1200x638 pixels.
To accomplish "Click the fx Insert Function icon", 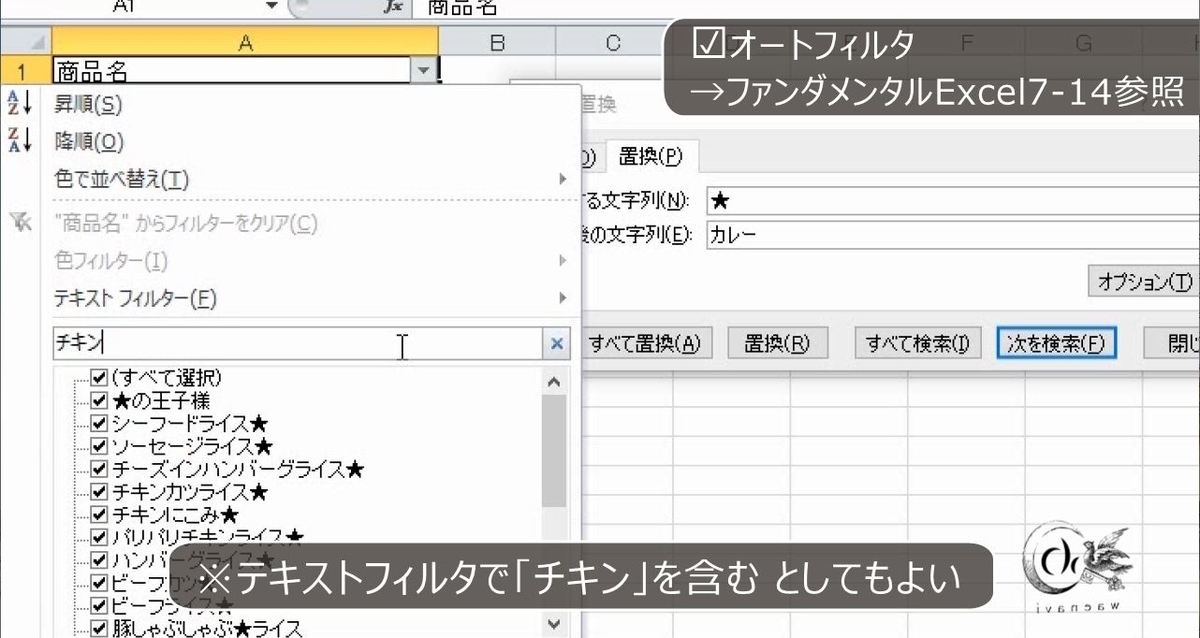I will point(391,6).
